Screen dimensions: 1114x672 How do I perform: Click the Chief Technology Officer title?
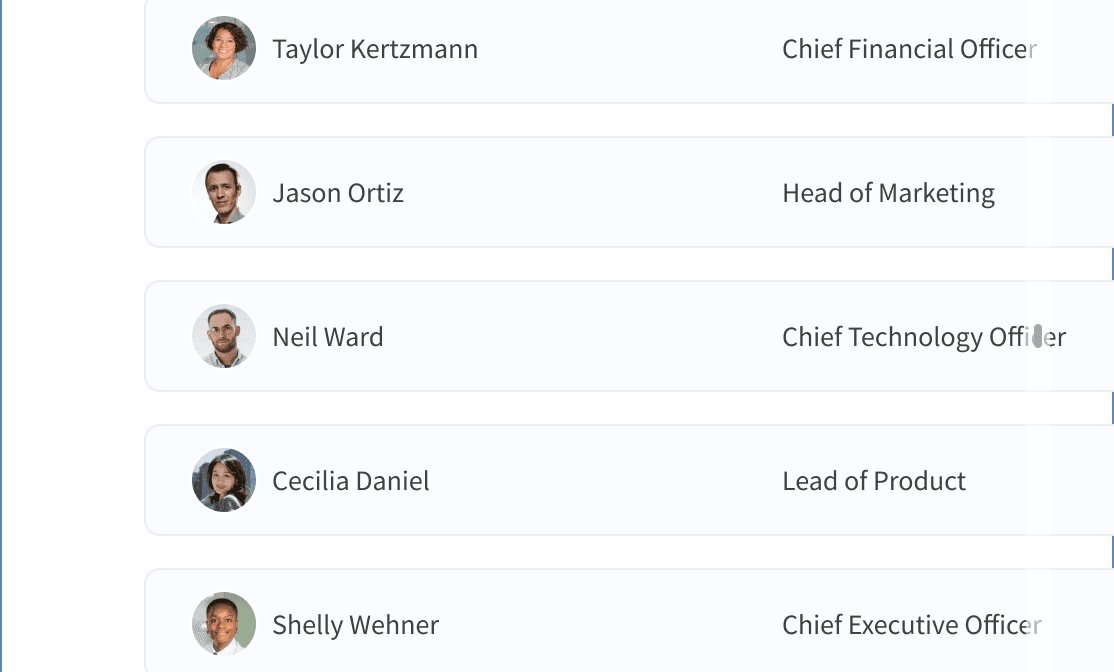[924, 337]
